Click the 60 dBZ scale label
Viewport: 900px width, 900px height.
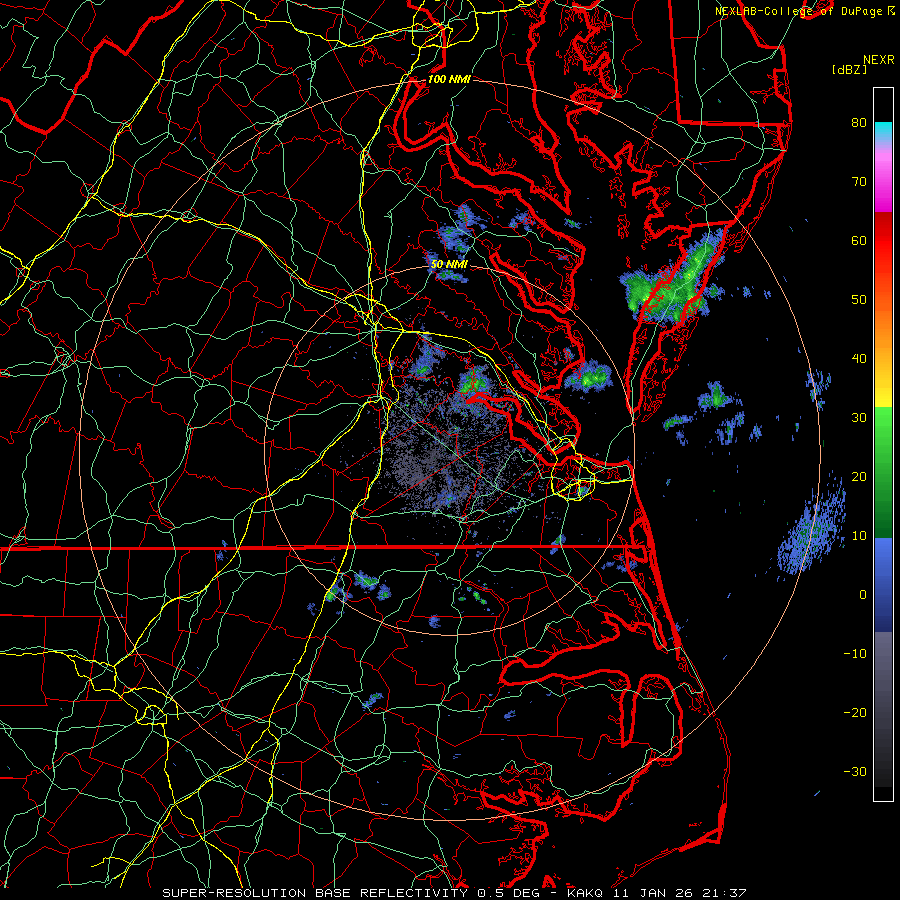pos(859,240)
